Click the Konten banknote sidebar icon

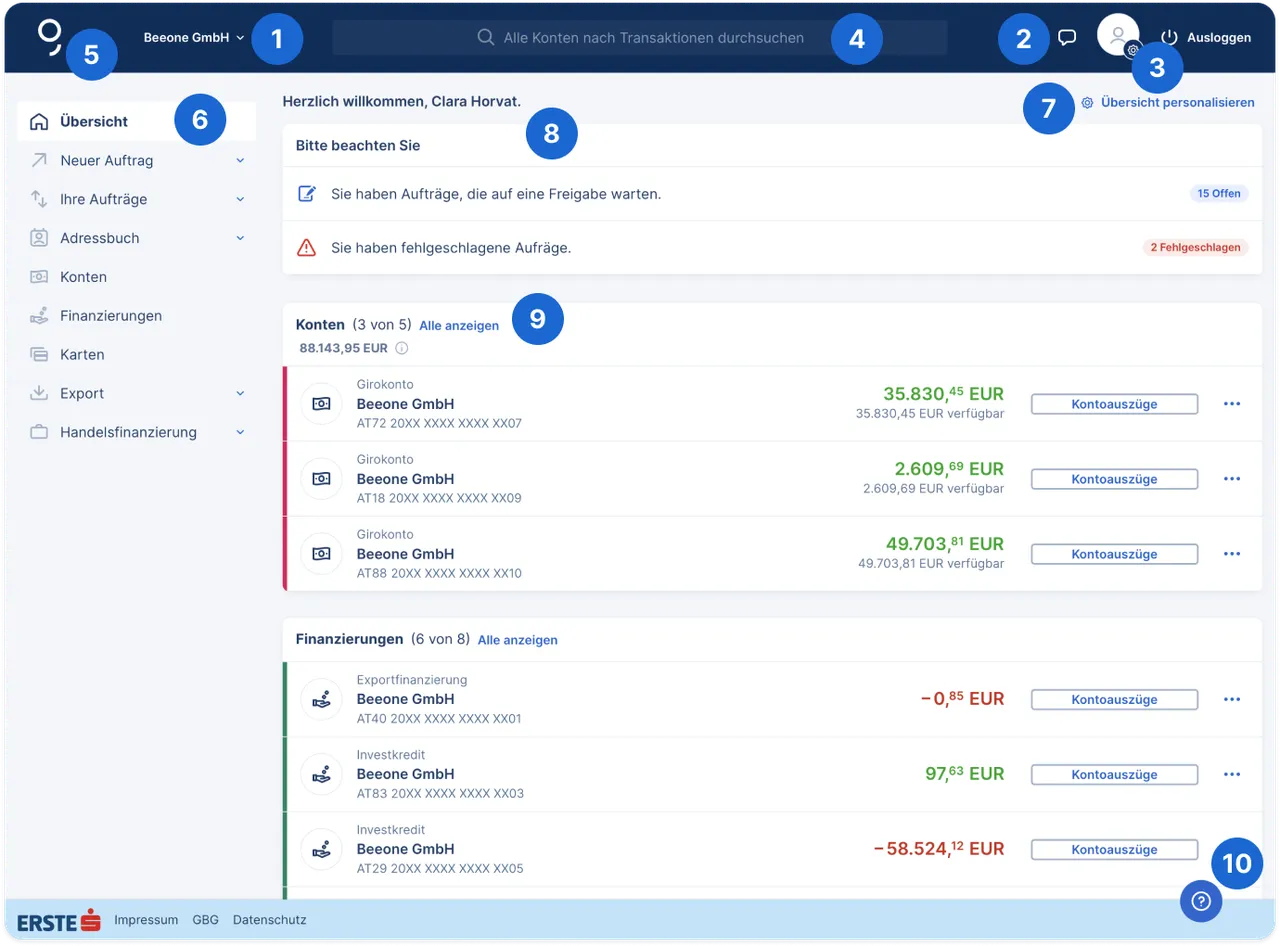(39, 277)
